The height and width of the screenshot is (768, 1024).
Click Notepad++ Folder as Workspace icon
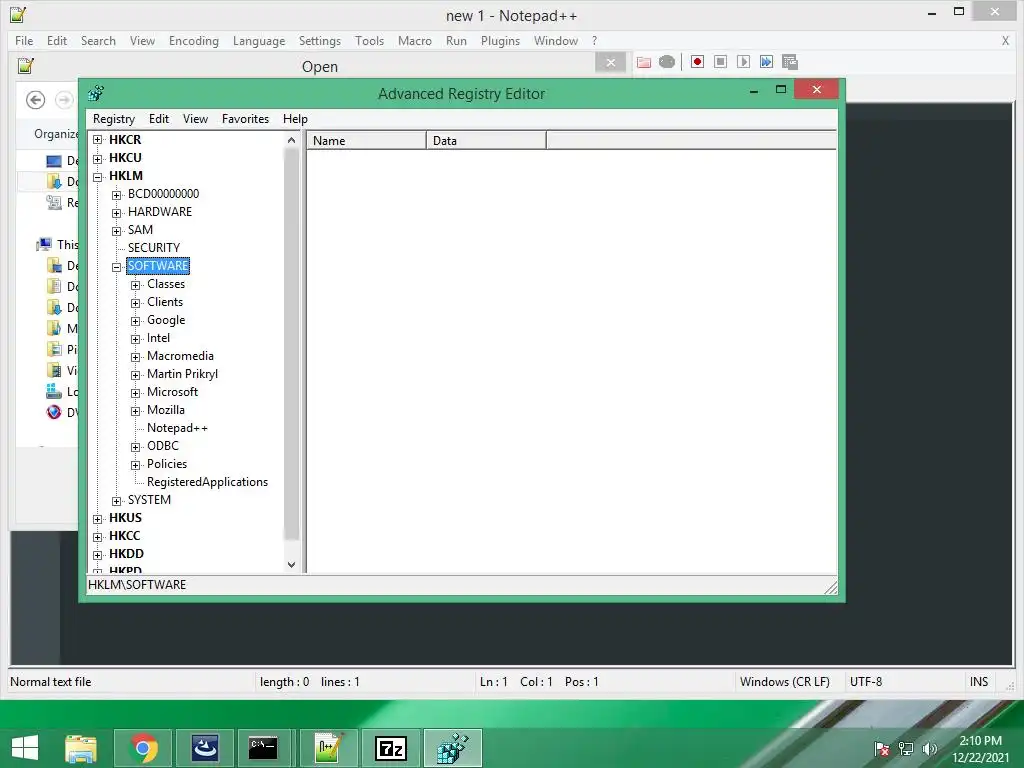point(644,62)
